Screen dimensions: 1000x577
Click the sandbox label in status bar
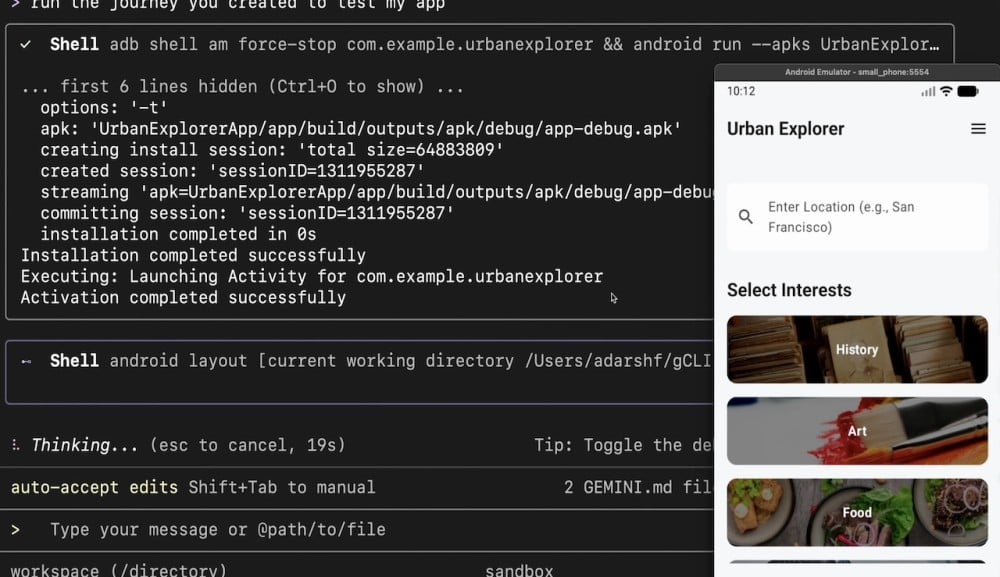tap(518, 569)
